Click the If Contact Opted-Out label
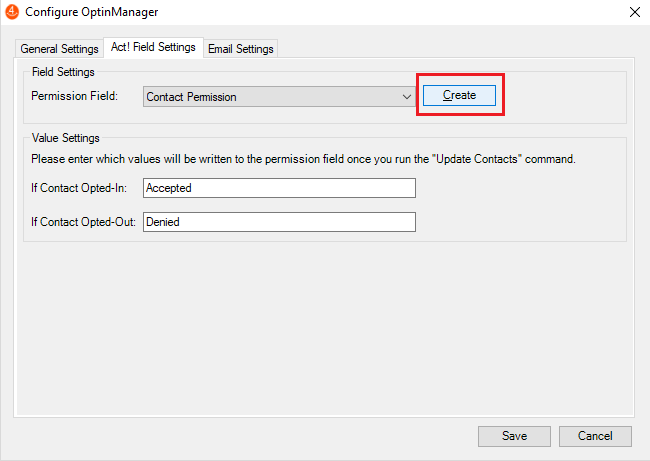Image resolution: width=650 pixels, height=461 pixels. pos(83,222)
